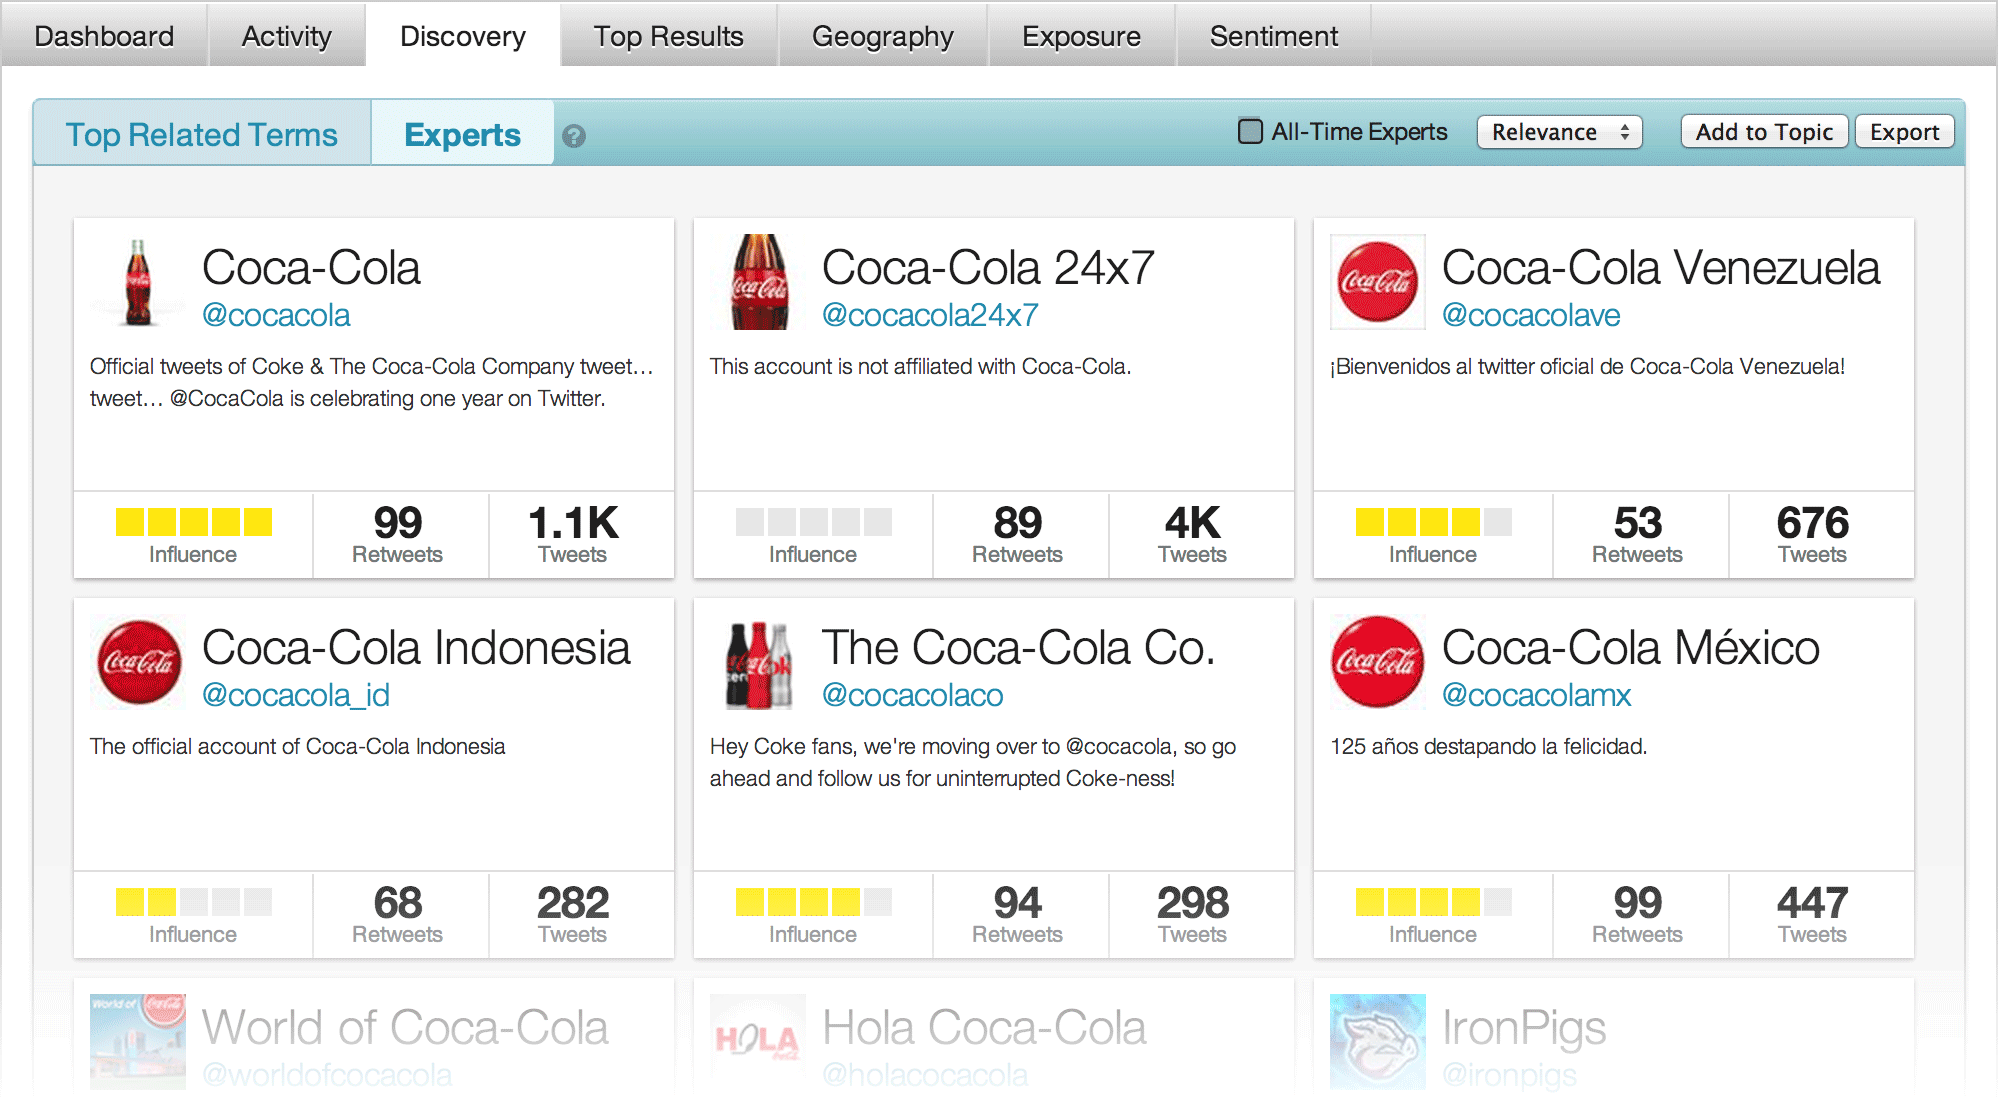Open the Top Results tab
Image resolution: width=1998 pixels, height=1118 pixels.
(668, 36)
